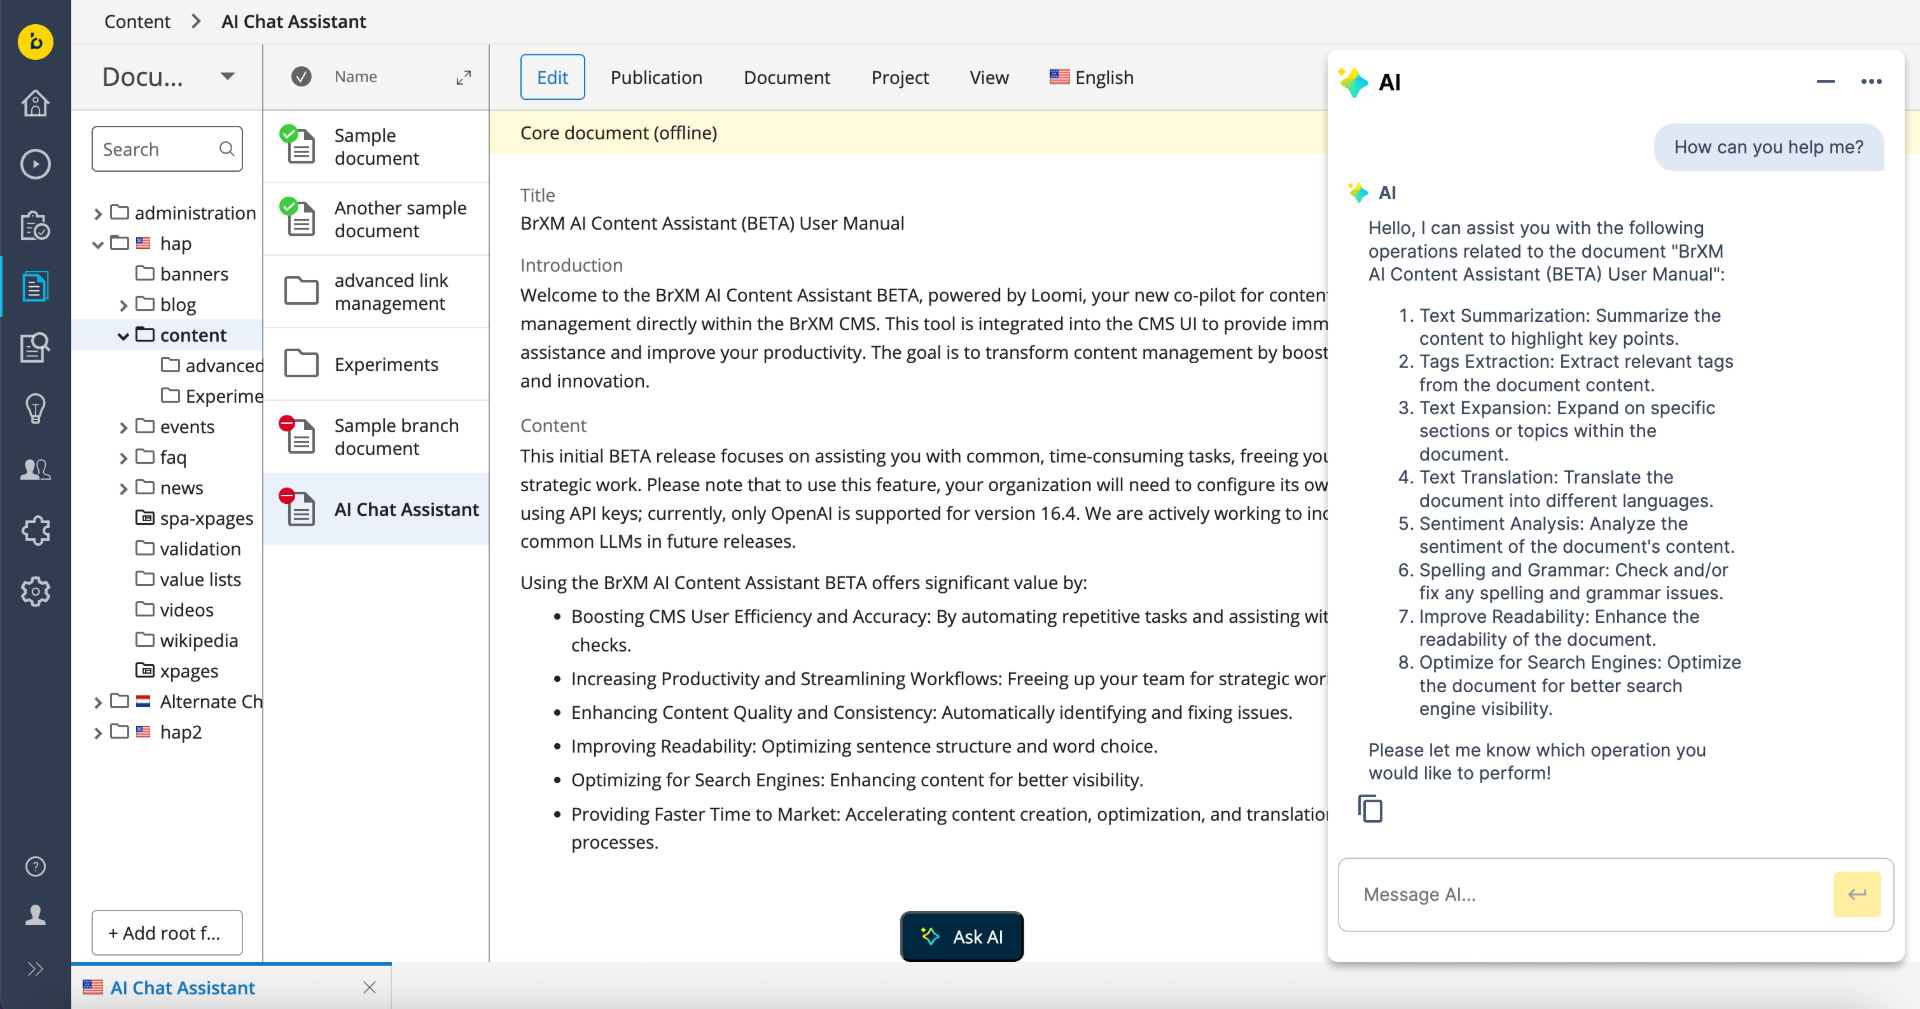
Task: Open the Experiments folder in list
Action: pos(376,364)
